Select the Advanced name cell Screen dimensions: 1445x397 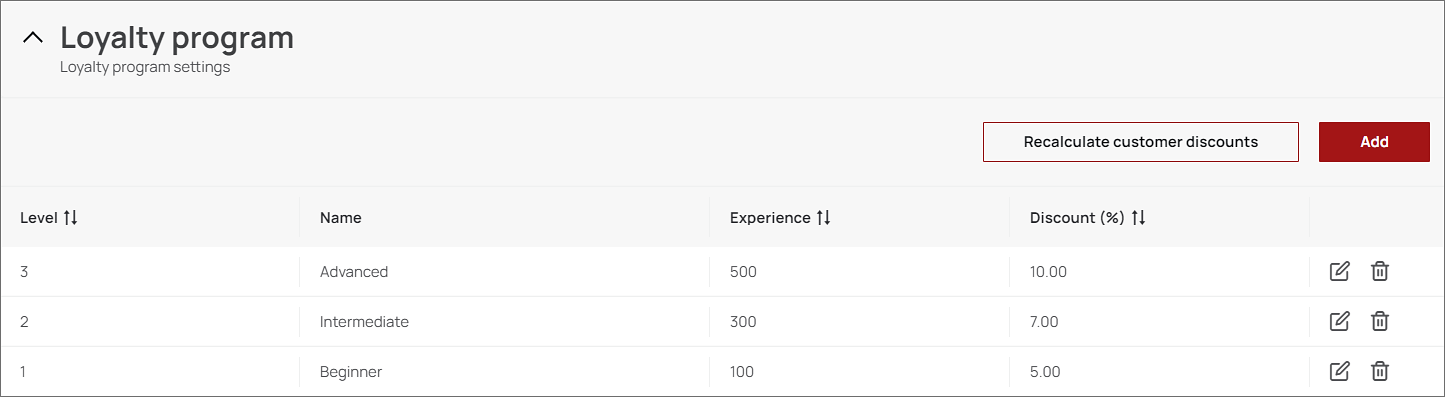coord(354,271)
